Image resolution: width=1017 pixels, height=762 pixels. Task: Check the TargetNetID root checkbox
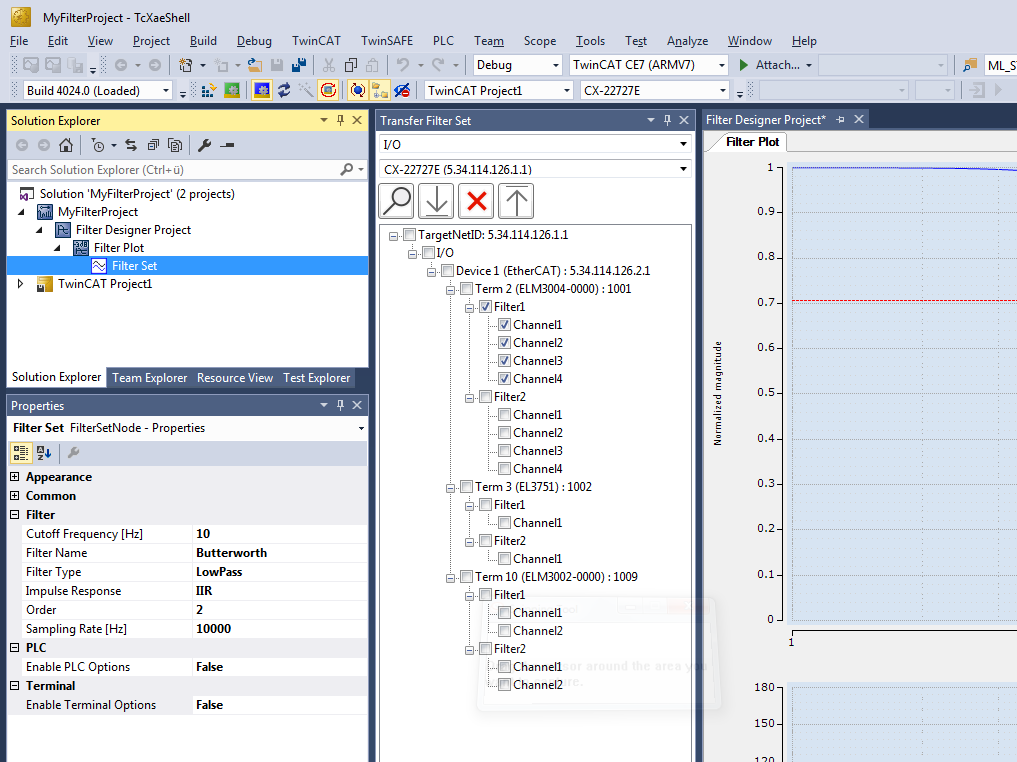coord(409,235)
